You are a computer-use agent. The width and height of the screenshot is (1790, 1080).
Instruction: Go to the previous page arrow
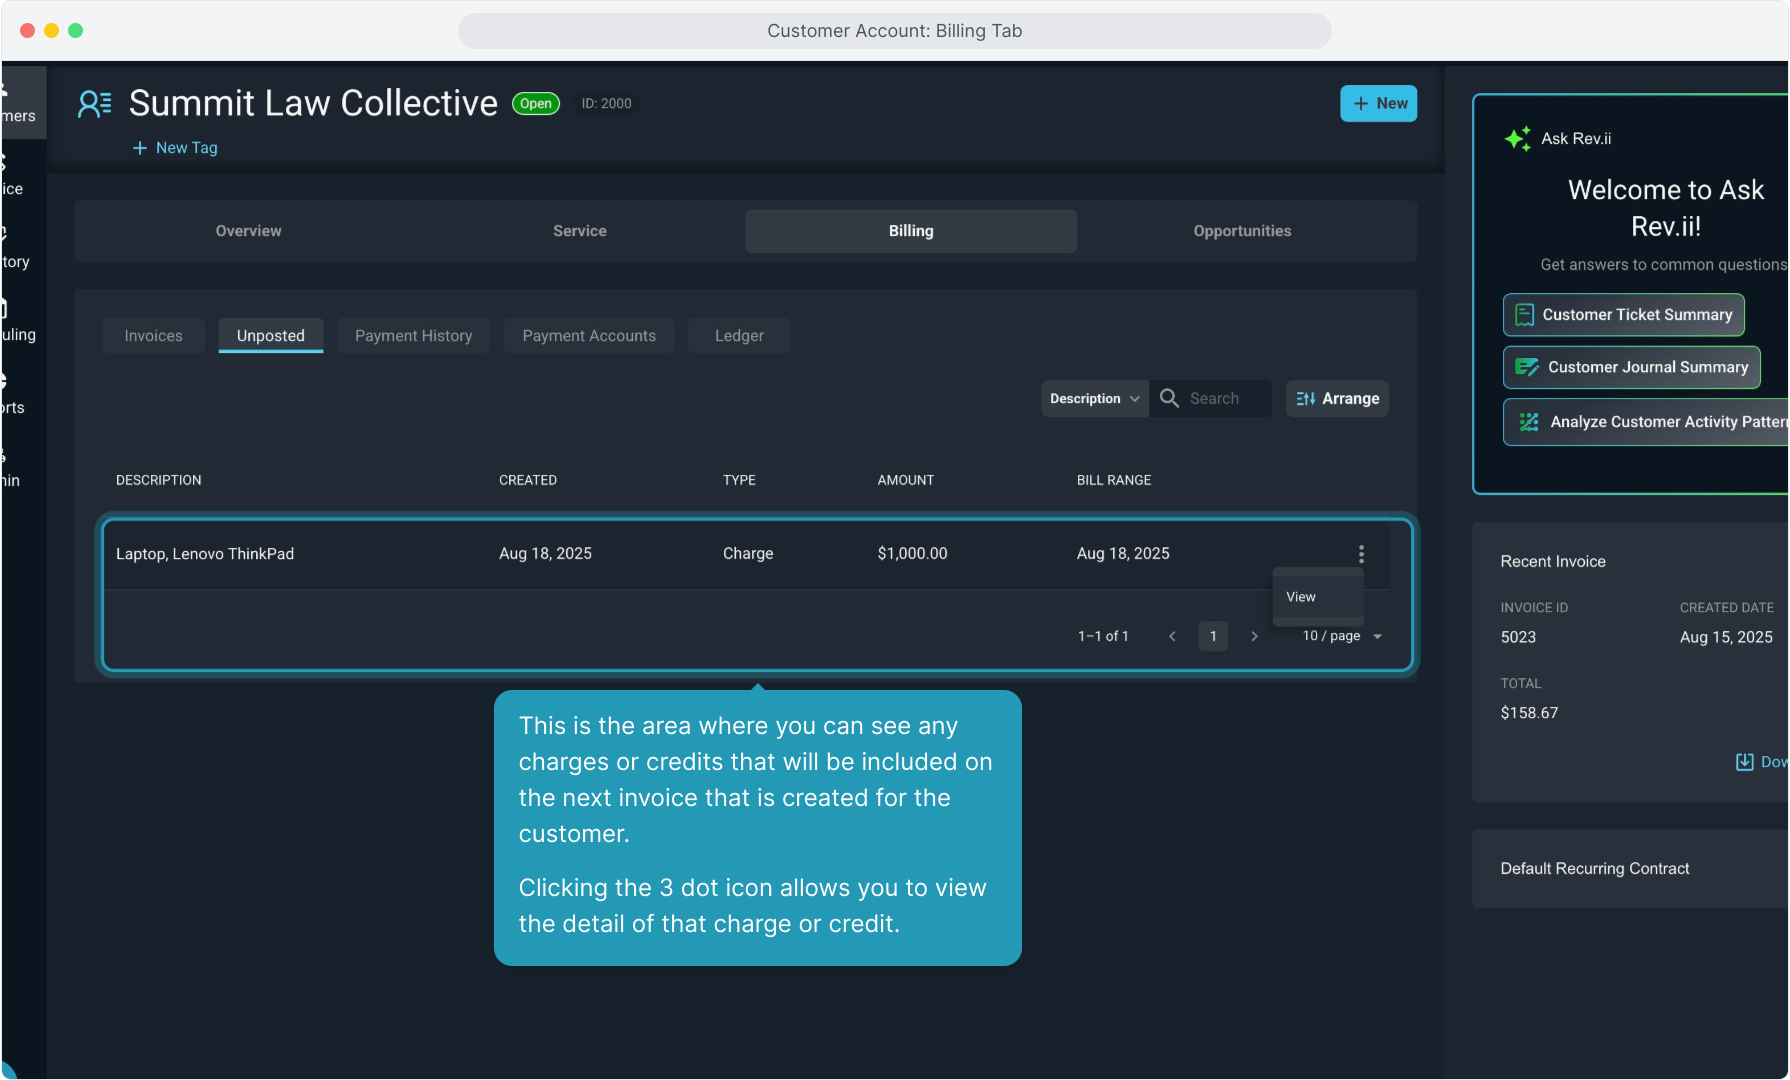[x=1172, y=636]
